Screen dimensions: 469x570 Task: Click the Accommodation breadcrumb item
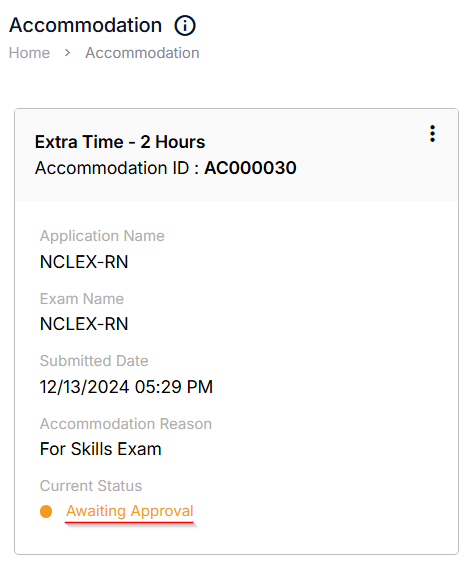[x=142, y=53]
